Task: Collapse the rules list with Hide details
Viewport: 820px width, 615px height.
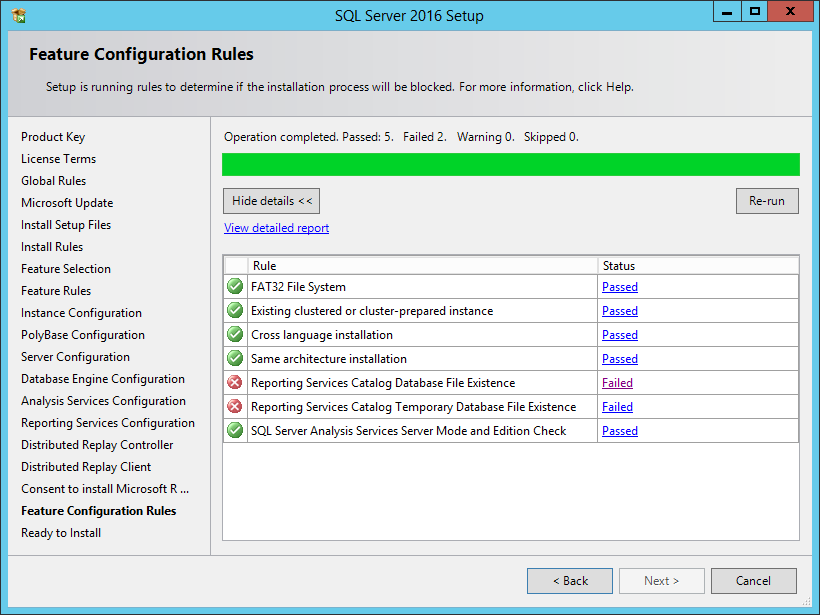Action: pyautogui.click(x=271, y=201)
